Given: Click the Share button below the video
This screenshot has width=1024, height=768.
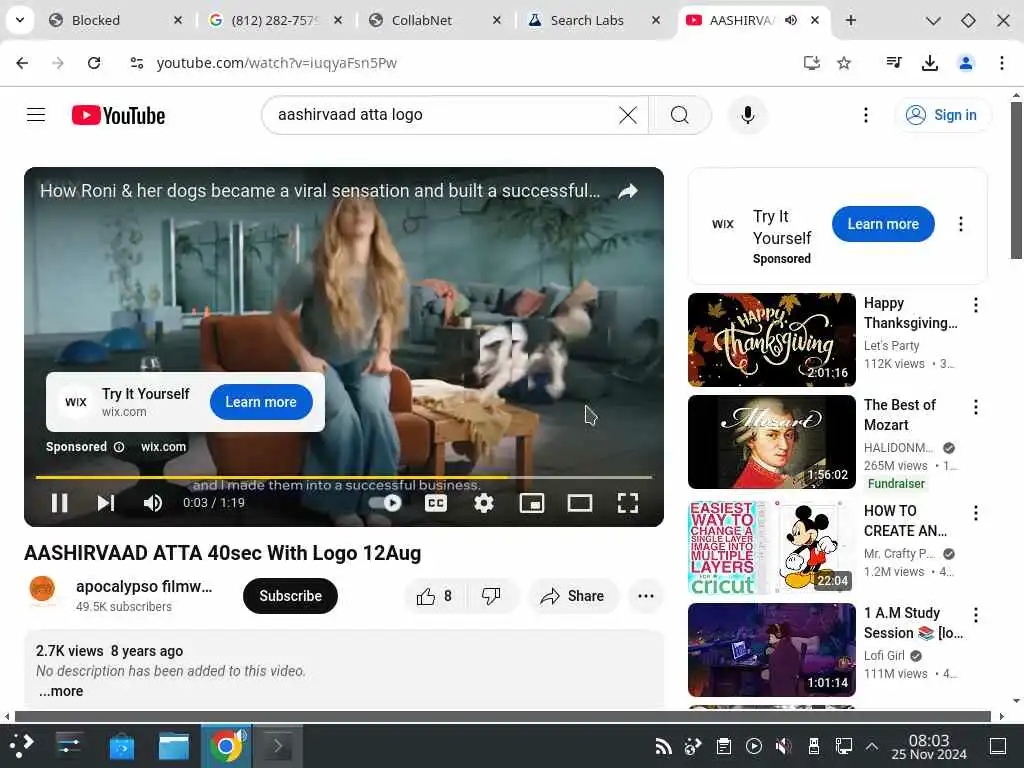Looking at the screenshot, I should tap(572, 596).
